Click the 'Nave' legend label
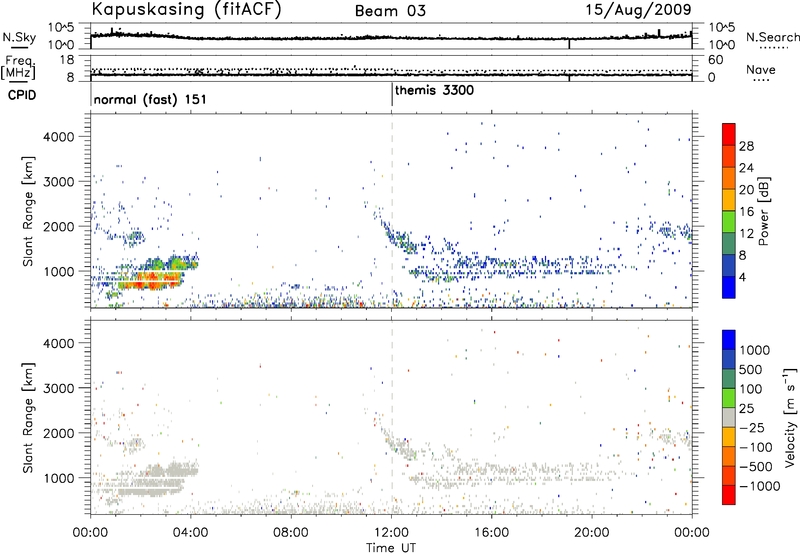This screenshot has height=554, width=800. [x=761, y=70]
